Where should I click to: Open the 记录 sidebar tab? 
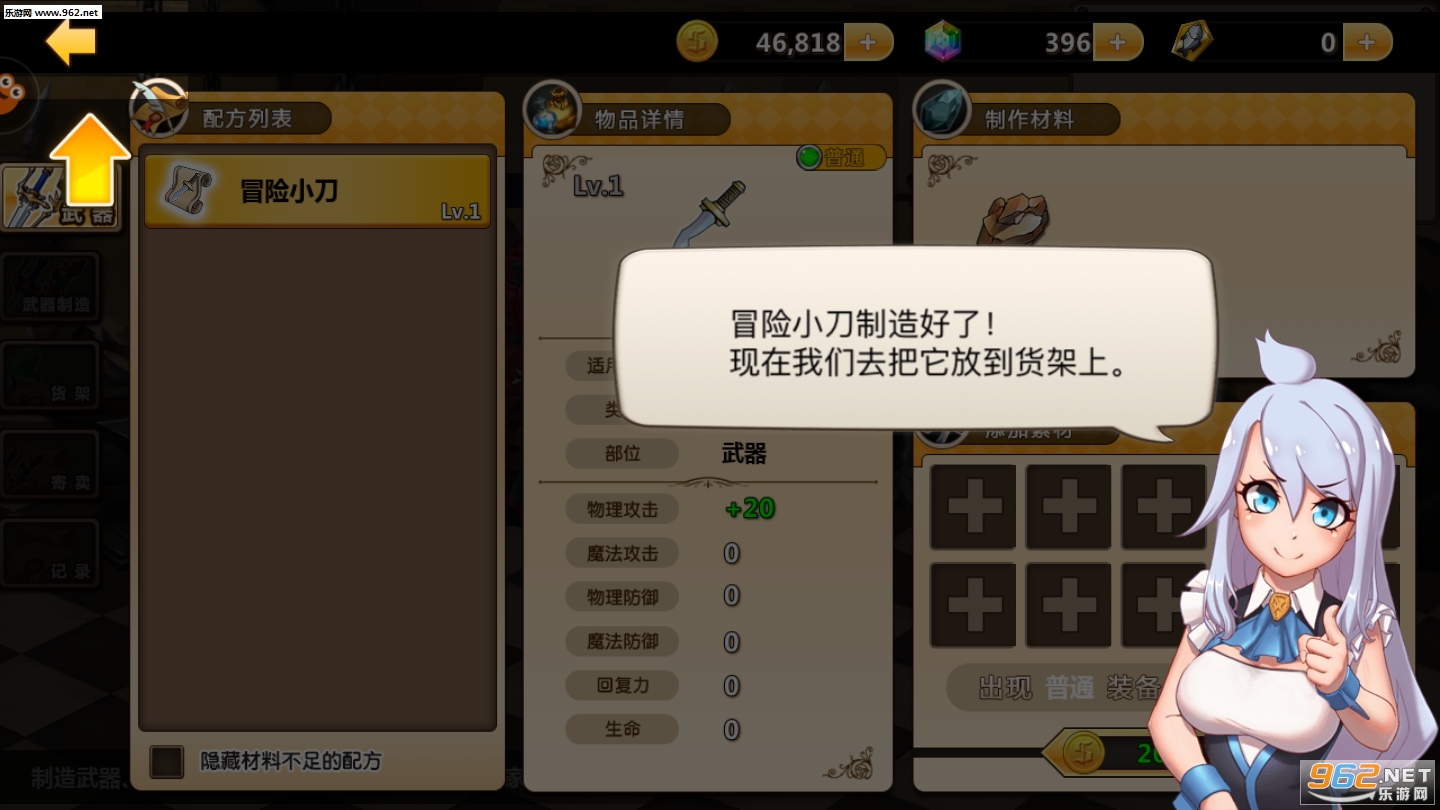pyautogui.click(x=50, y=553)
